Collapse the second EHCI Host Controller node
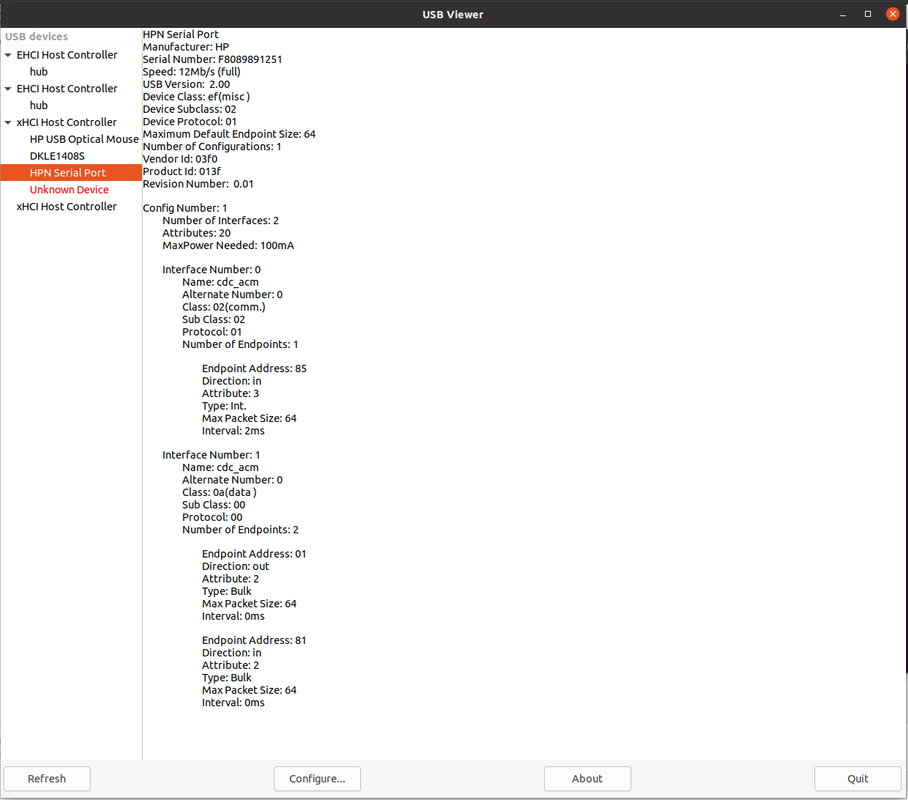This screenshot has width=908, height=800. (x=8, y=89)
